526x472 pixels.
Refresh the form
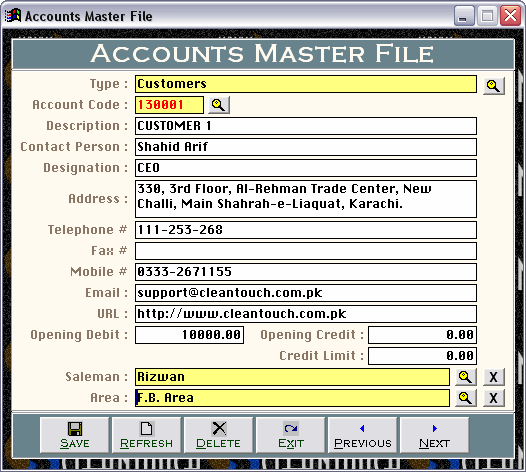click(x=146, y=435)
